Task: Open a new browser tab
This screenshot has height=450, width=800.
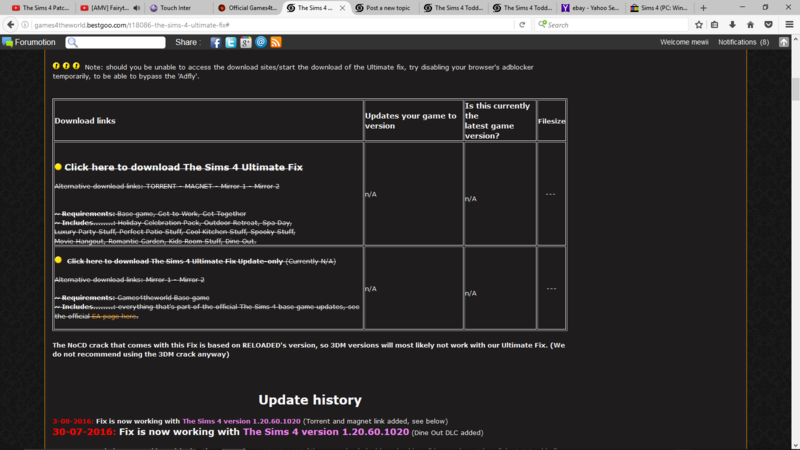Action: (704, 8)
